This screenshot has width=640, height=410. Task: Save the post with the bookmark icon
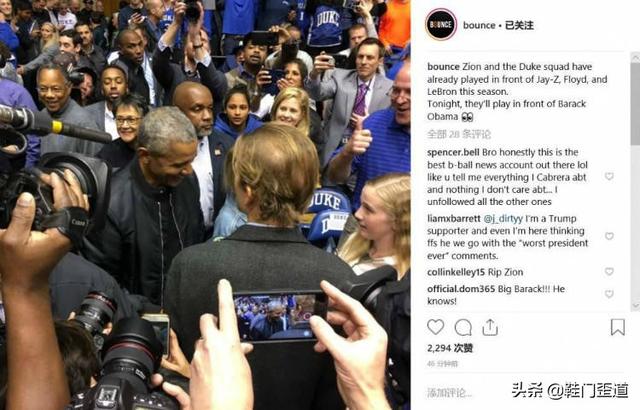(x=618, y=327)
